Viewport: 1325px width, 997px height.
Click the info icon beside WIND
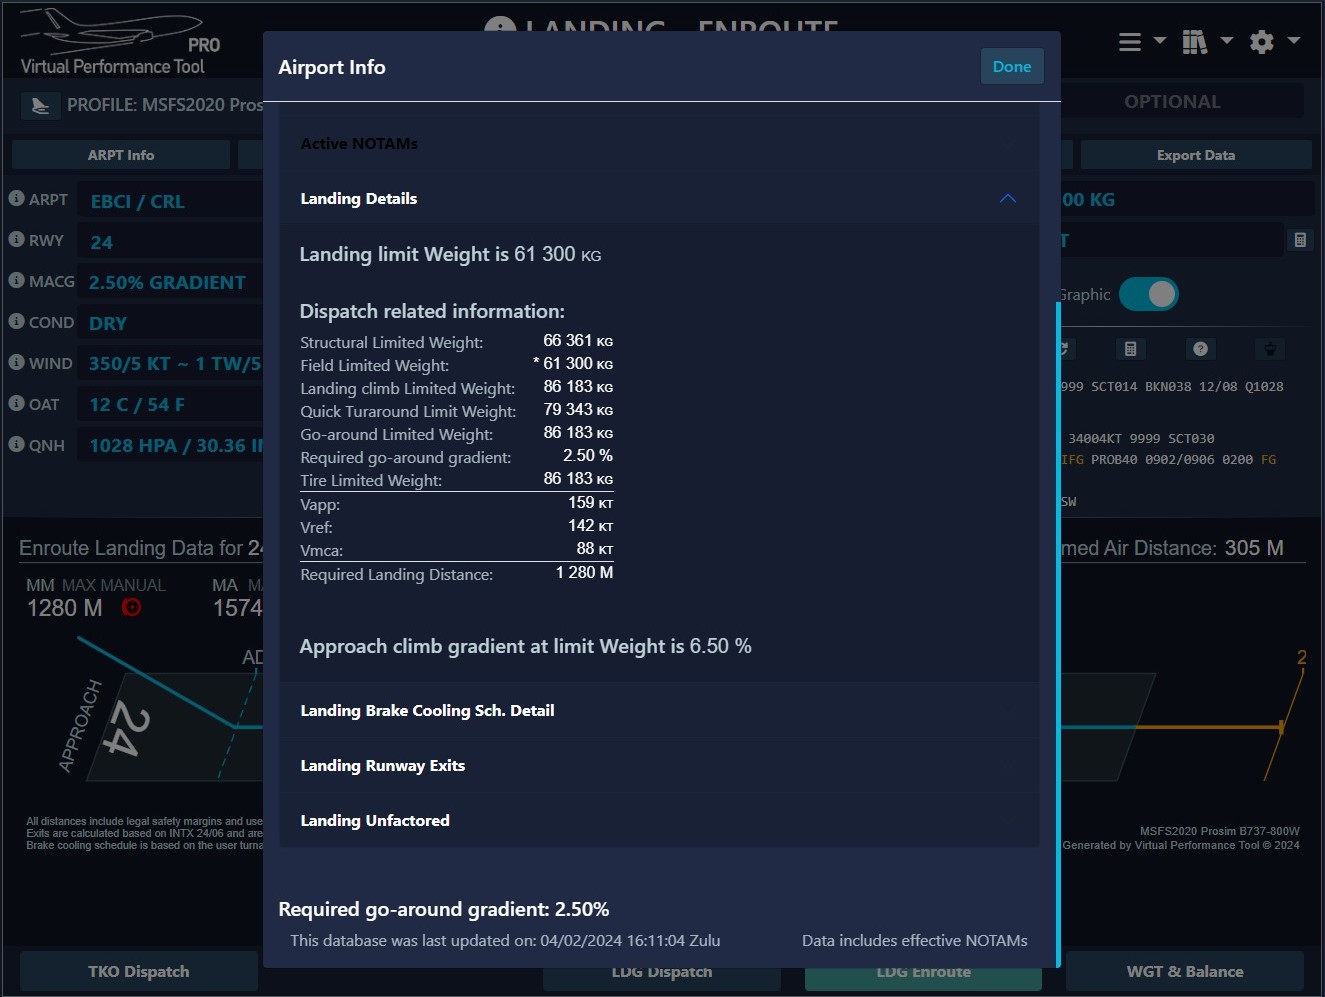tap(16, 362)
